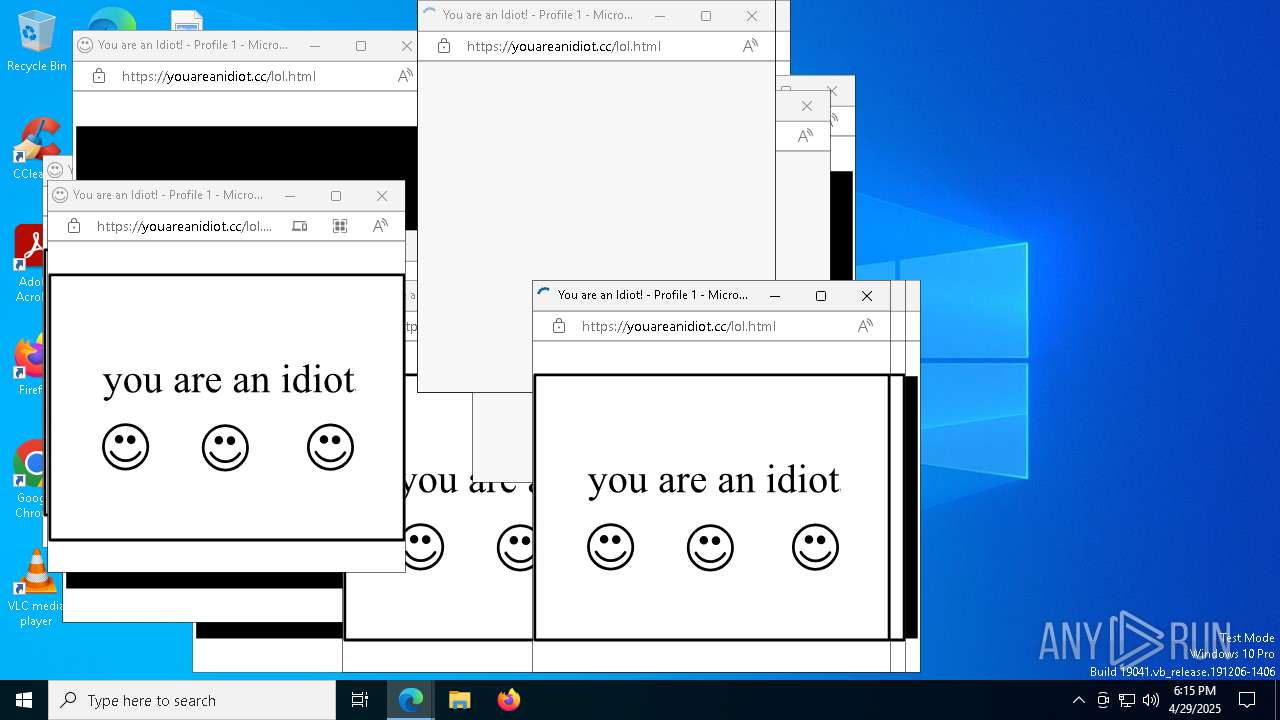Screen dimensions: 1280x720
Task: Click smiley favicon of back-left Edge window
Action: (85, 45)
